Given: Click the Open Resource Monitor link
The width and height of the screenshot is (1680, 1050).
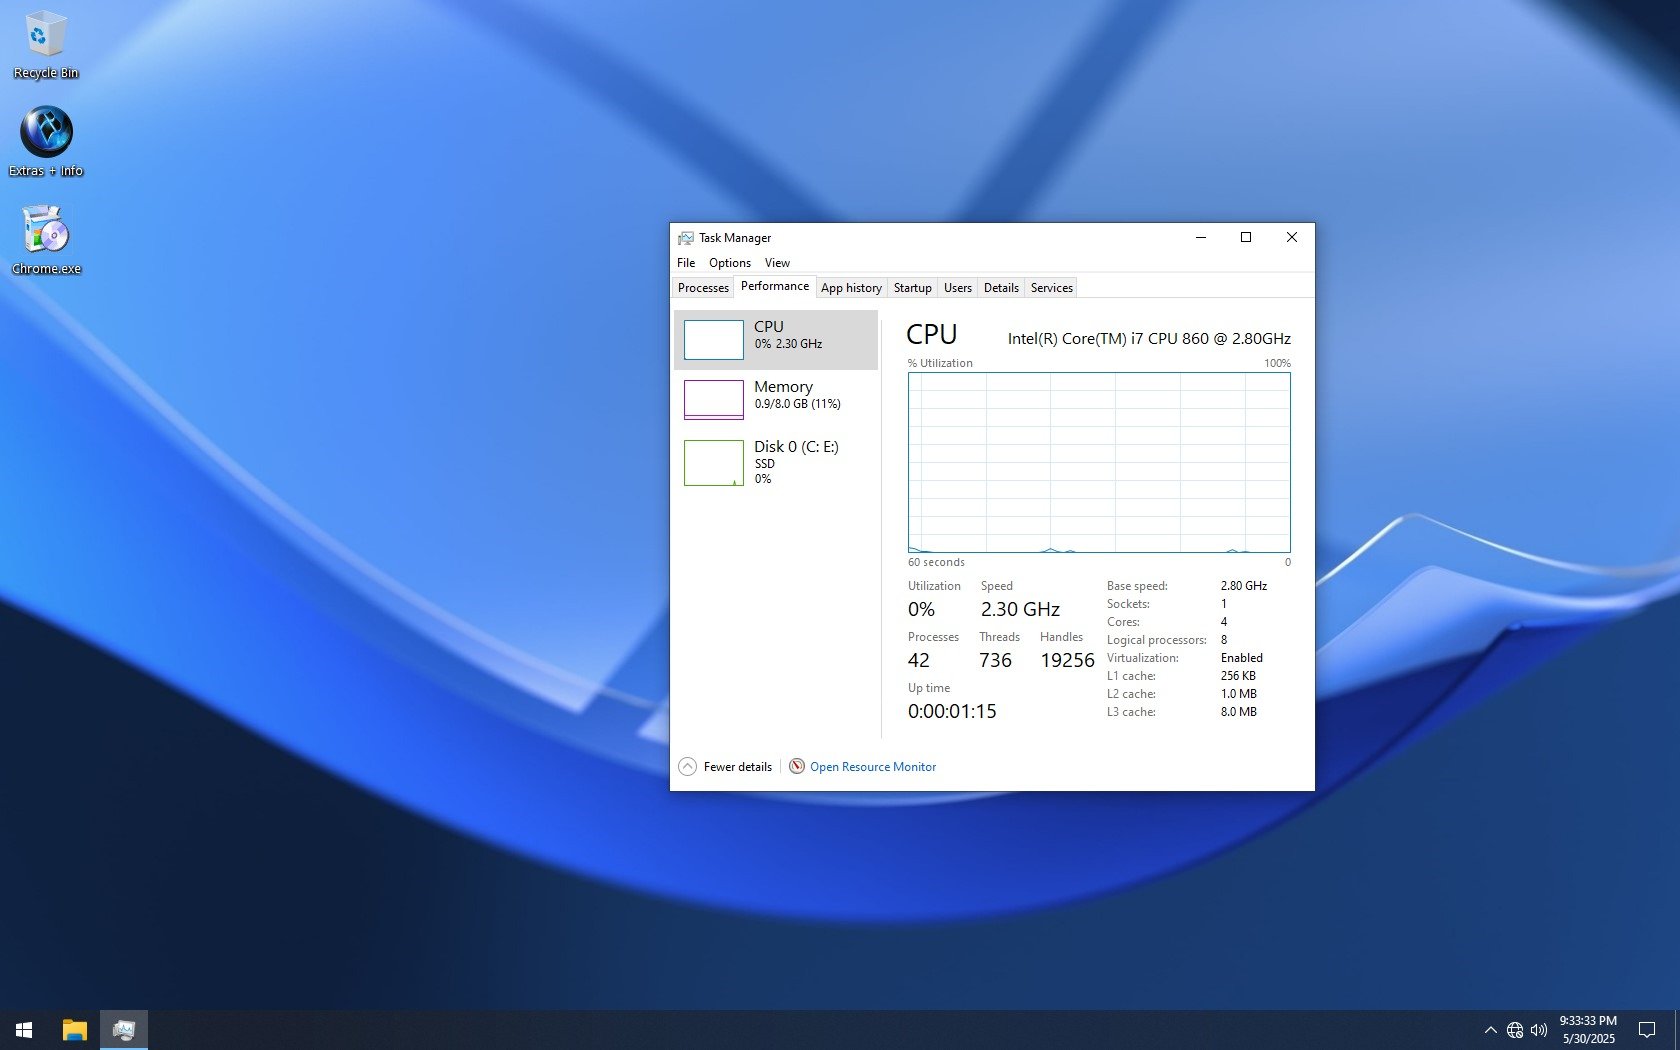Looking at the screenshot, I should (872, 767).
